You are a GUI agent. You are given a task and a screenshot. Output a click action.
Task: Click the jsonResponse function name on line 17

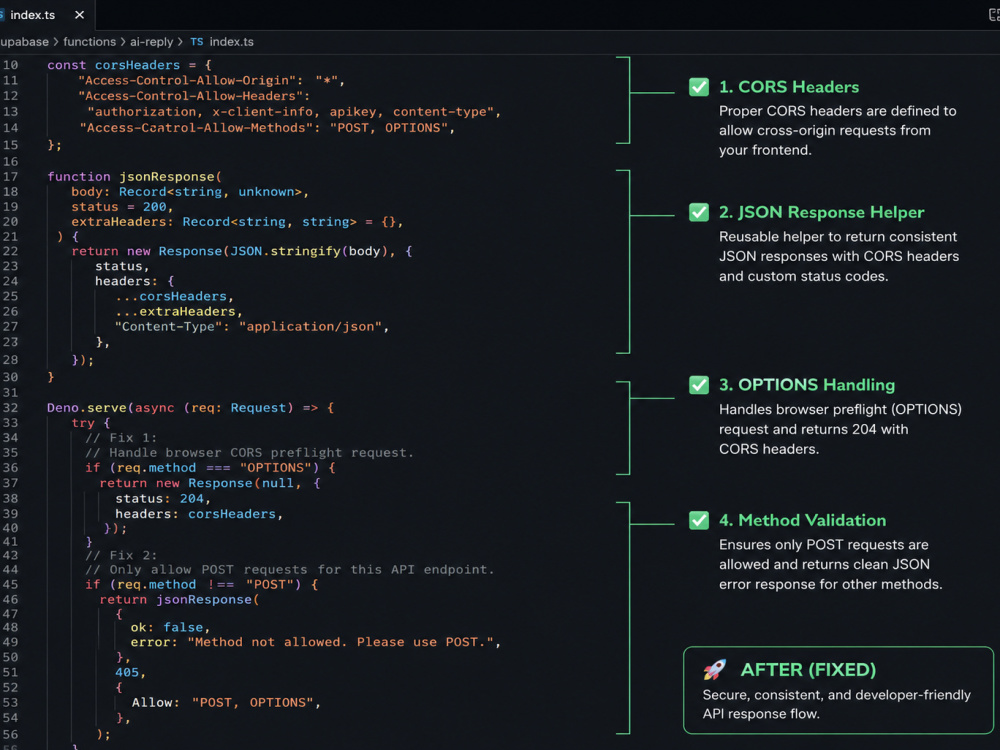(x=166, y=177)
